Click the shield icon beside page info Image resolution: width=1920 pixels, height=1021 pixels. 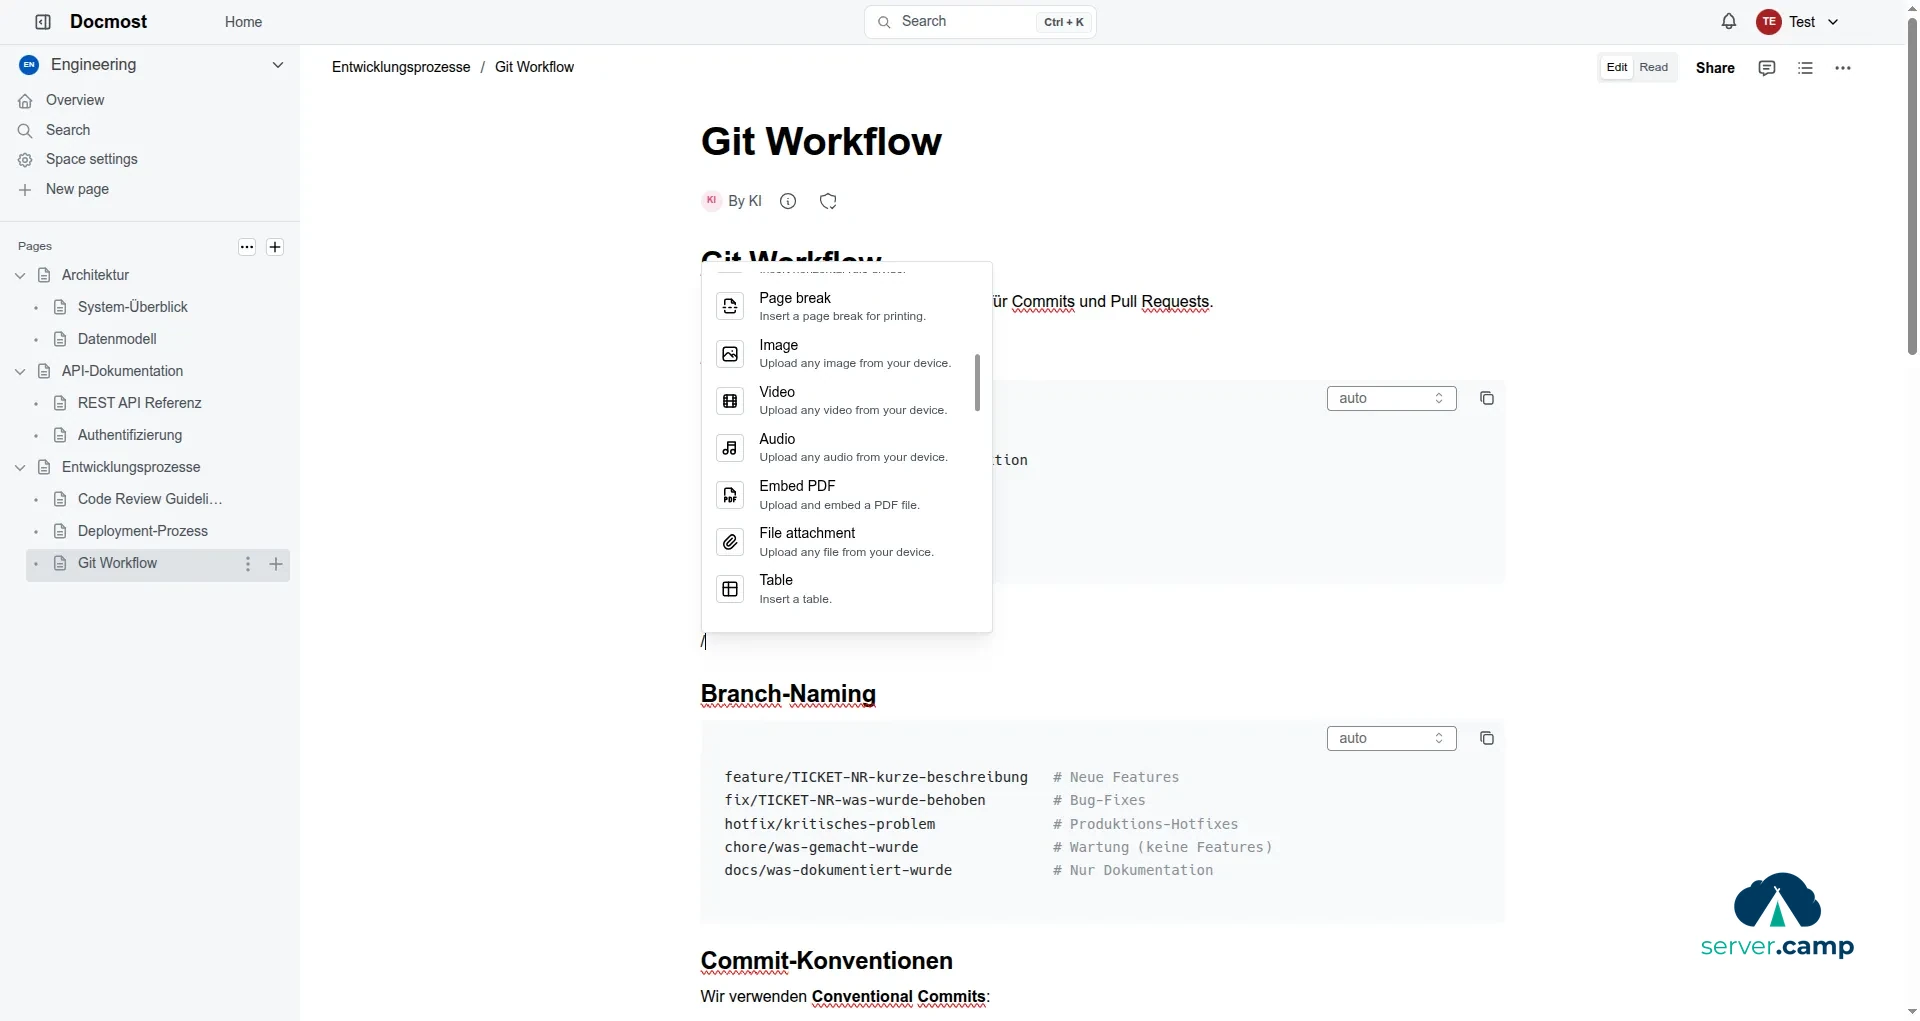(x=828, y=201)
